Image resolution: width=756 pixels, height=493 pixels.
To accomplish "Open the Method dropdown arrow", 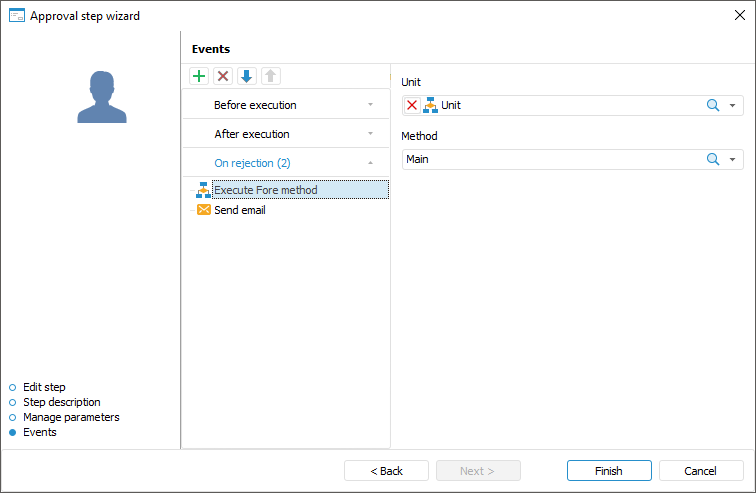I will click(732, 159).
